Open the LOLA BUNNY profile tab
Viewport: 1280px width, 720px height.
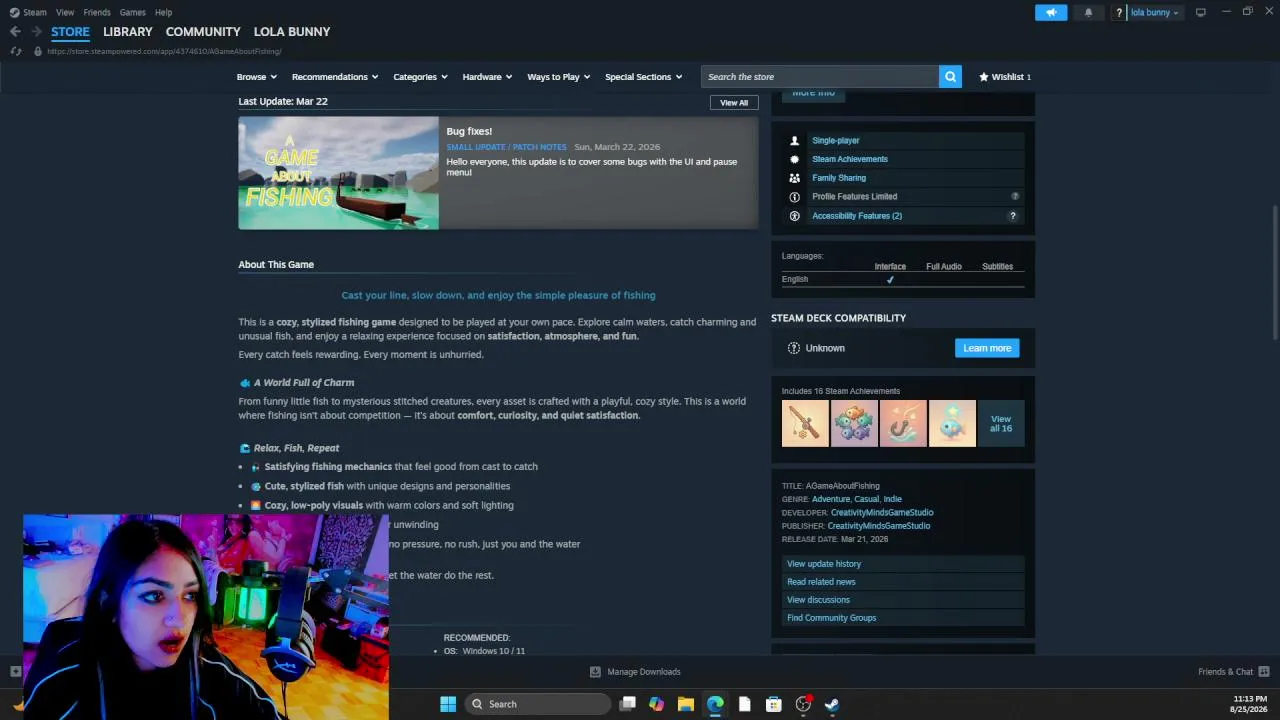(x=292, y=32)
